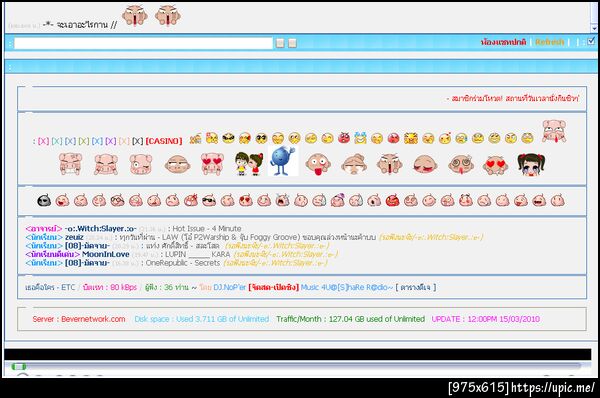Choose the onion-head with purple hat emoticon
The width and height of the screenshot is (600, 398).
[338, 200]
